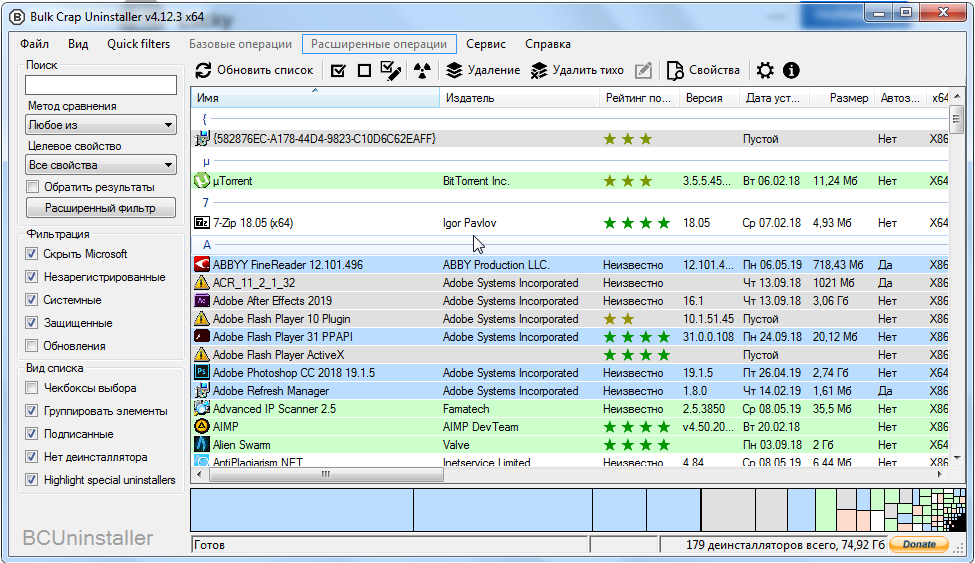Open the Расширенные операции menu
This screenshot has width=975, height=563.
tap(379, 44)
